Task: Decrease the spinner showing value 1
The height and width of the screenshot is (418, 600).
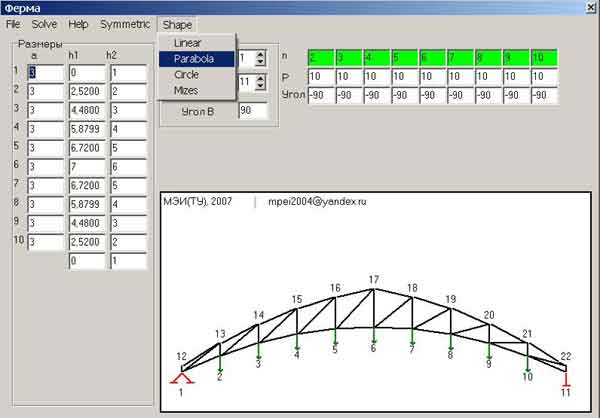Action: click(260, 62)
